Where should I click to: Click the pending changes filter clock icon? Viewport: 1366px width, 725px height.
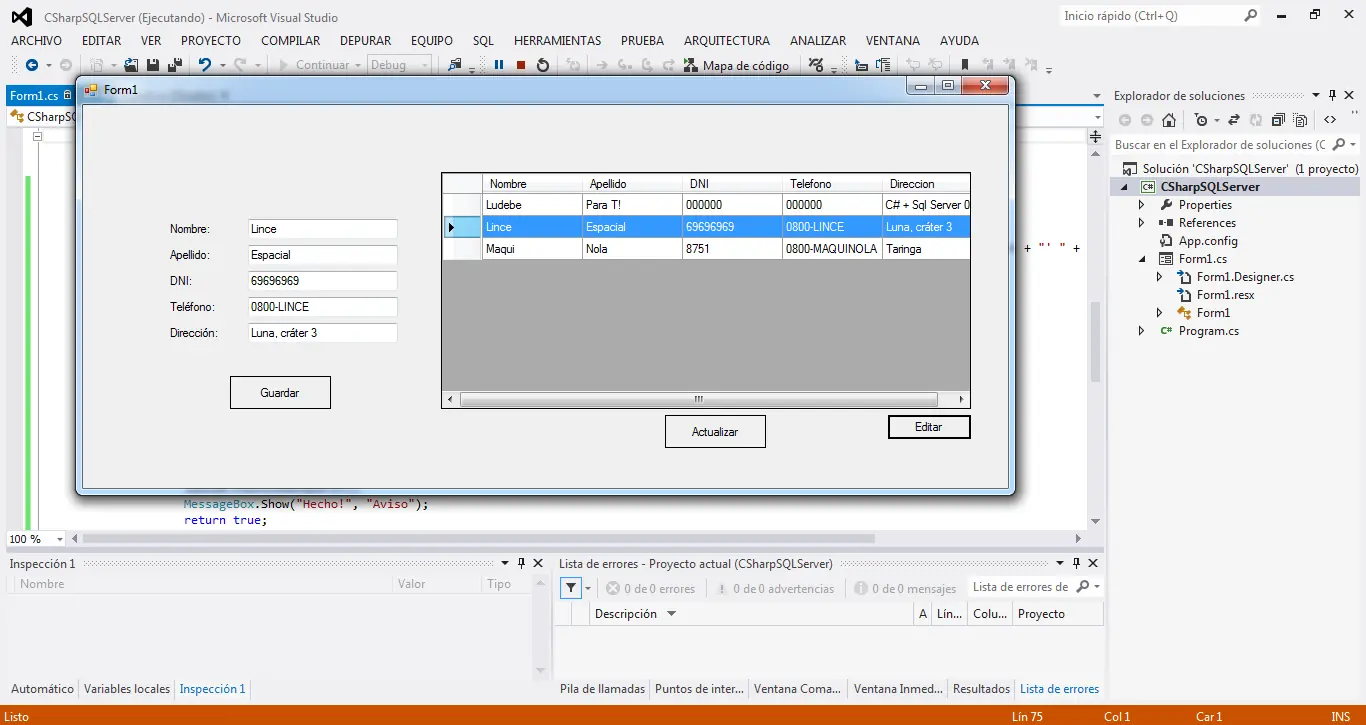click(x=1201, y=120)
